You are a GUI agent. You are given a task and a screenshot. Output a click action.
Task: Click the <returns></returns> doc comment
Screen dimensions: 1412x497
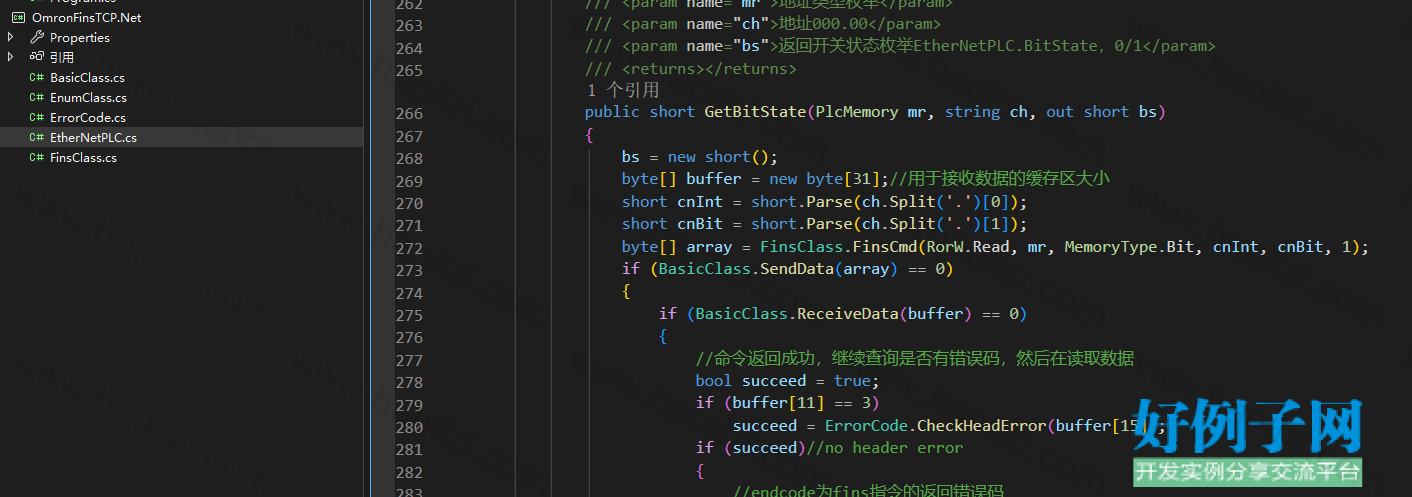point(709,68)
